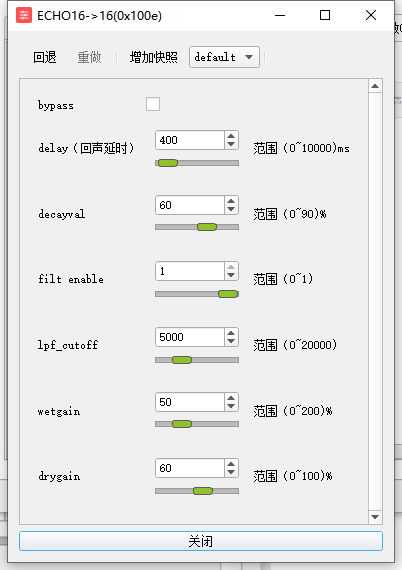
Task: Click the delay (回声延时) label
Action: (x=86, y=148)
